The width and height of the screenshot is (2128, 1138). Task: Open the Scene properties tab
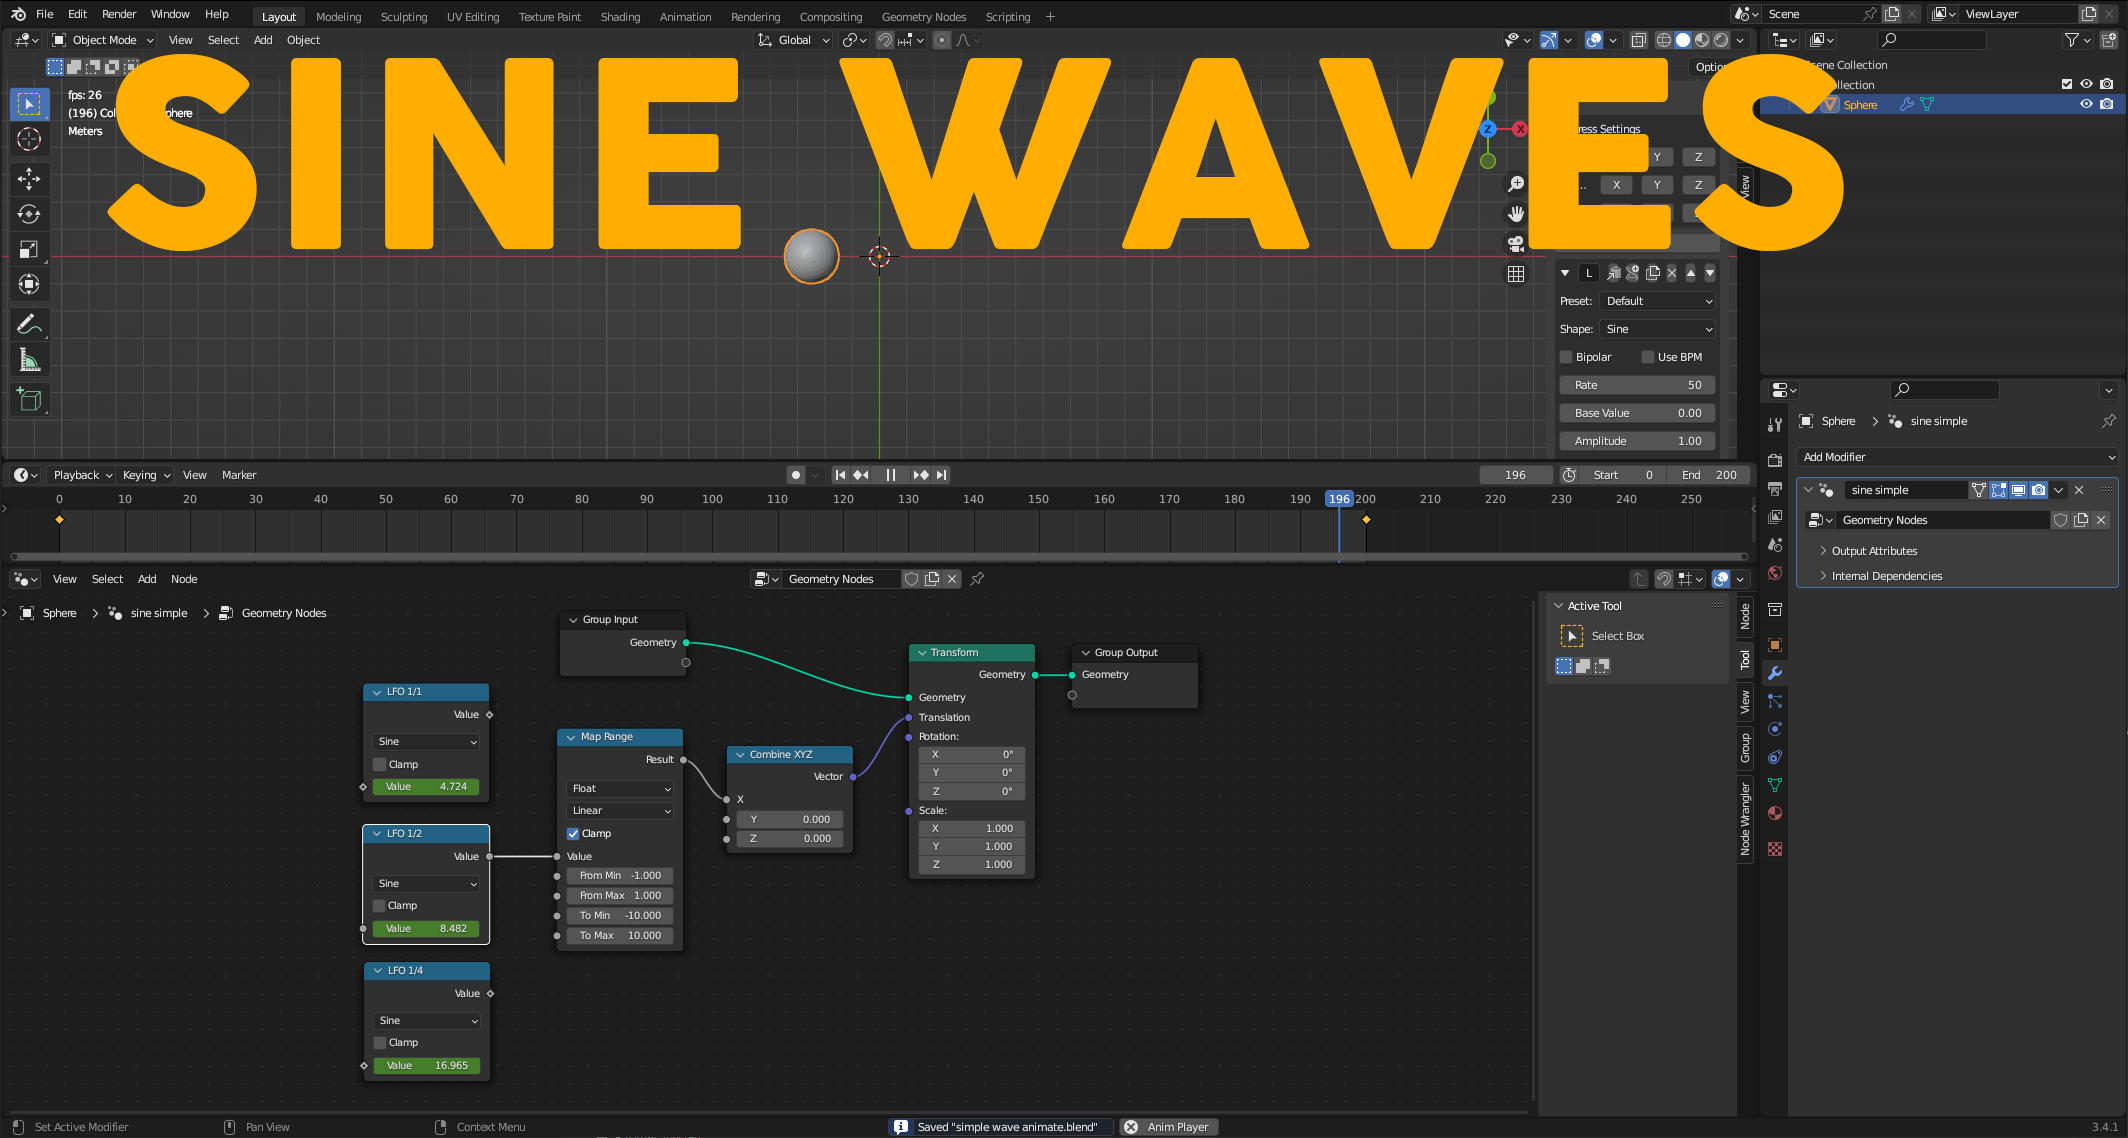tap(1775, 545)
